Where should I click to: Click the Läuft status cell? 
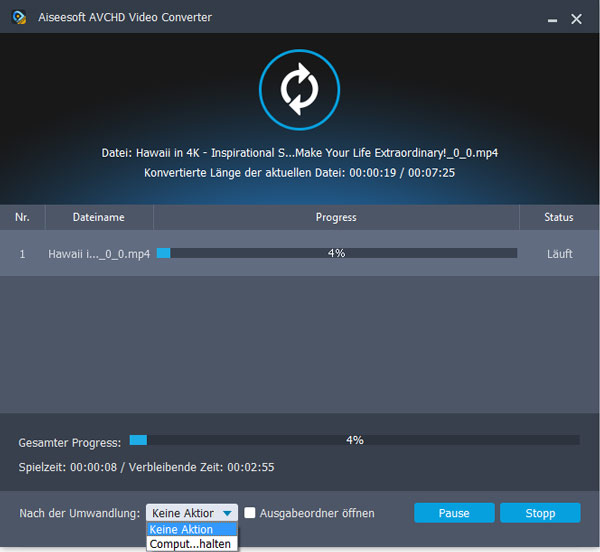click(559, 254)
